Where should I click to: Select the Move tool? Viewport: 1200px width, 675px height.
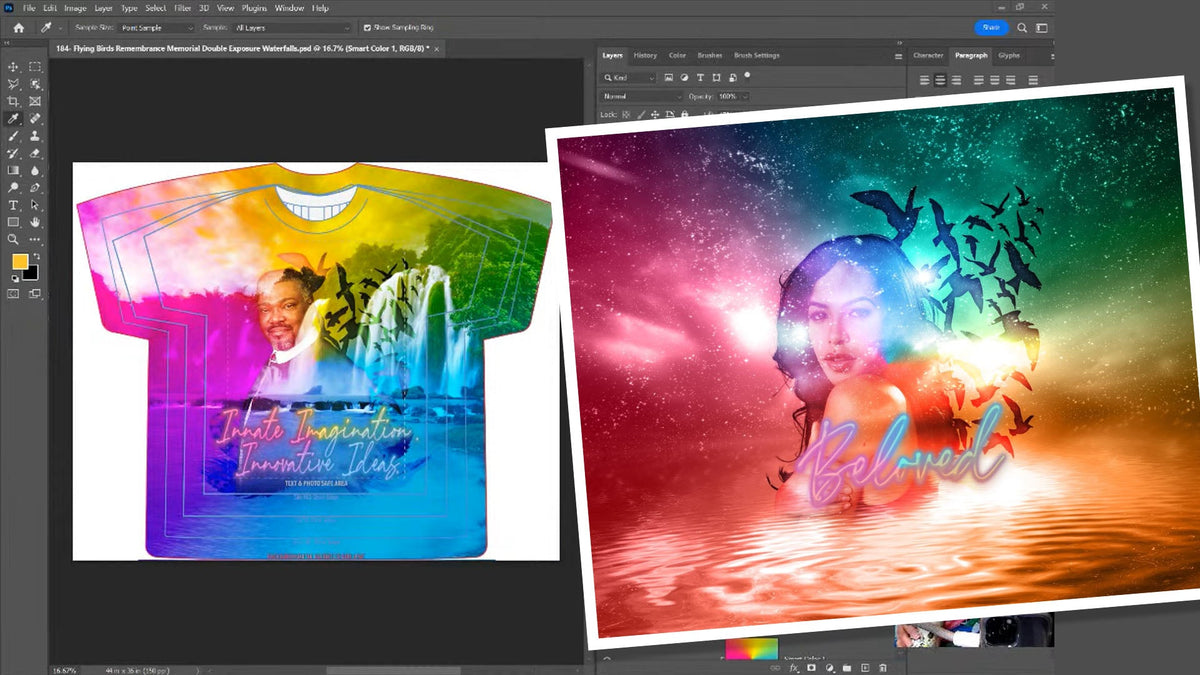[x=14, y=66]
